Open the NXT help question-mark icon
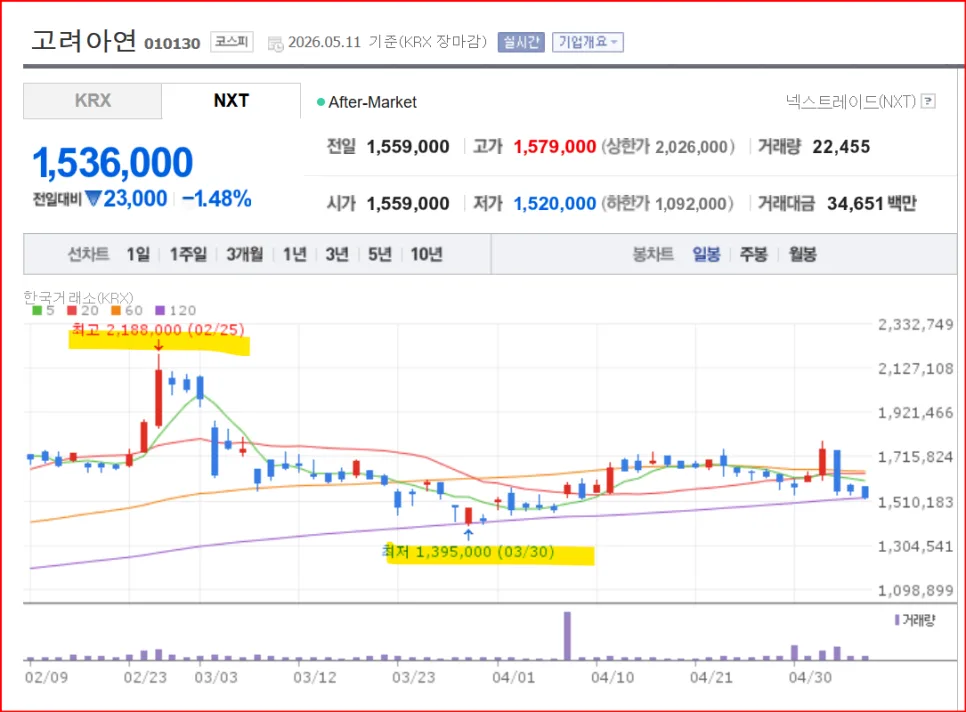This screenshot has width=966, height=712. click(928, 101)
